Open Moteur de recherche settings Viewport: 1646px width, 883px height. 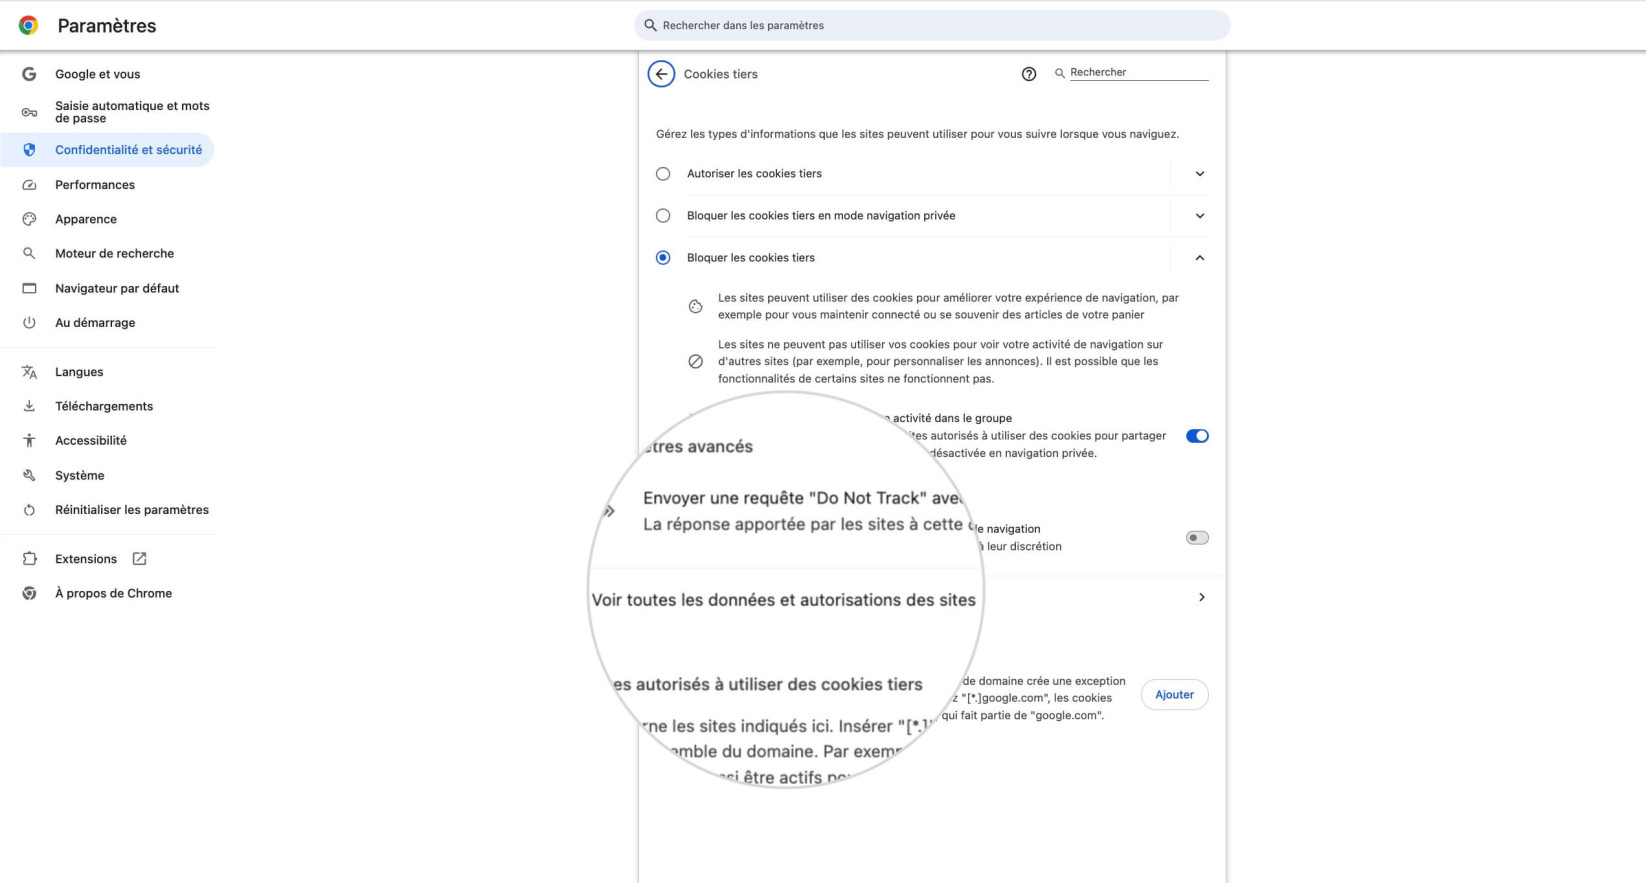tap(114, 254)
